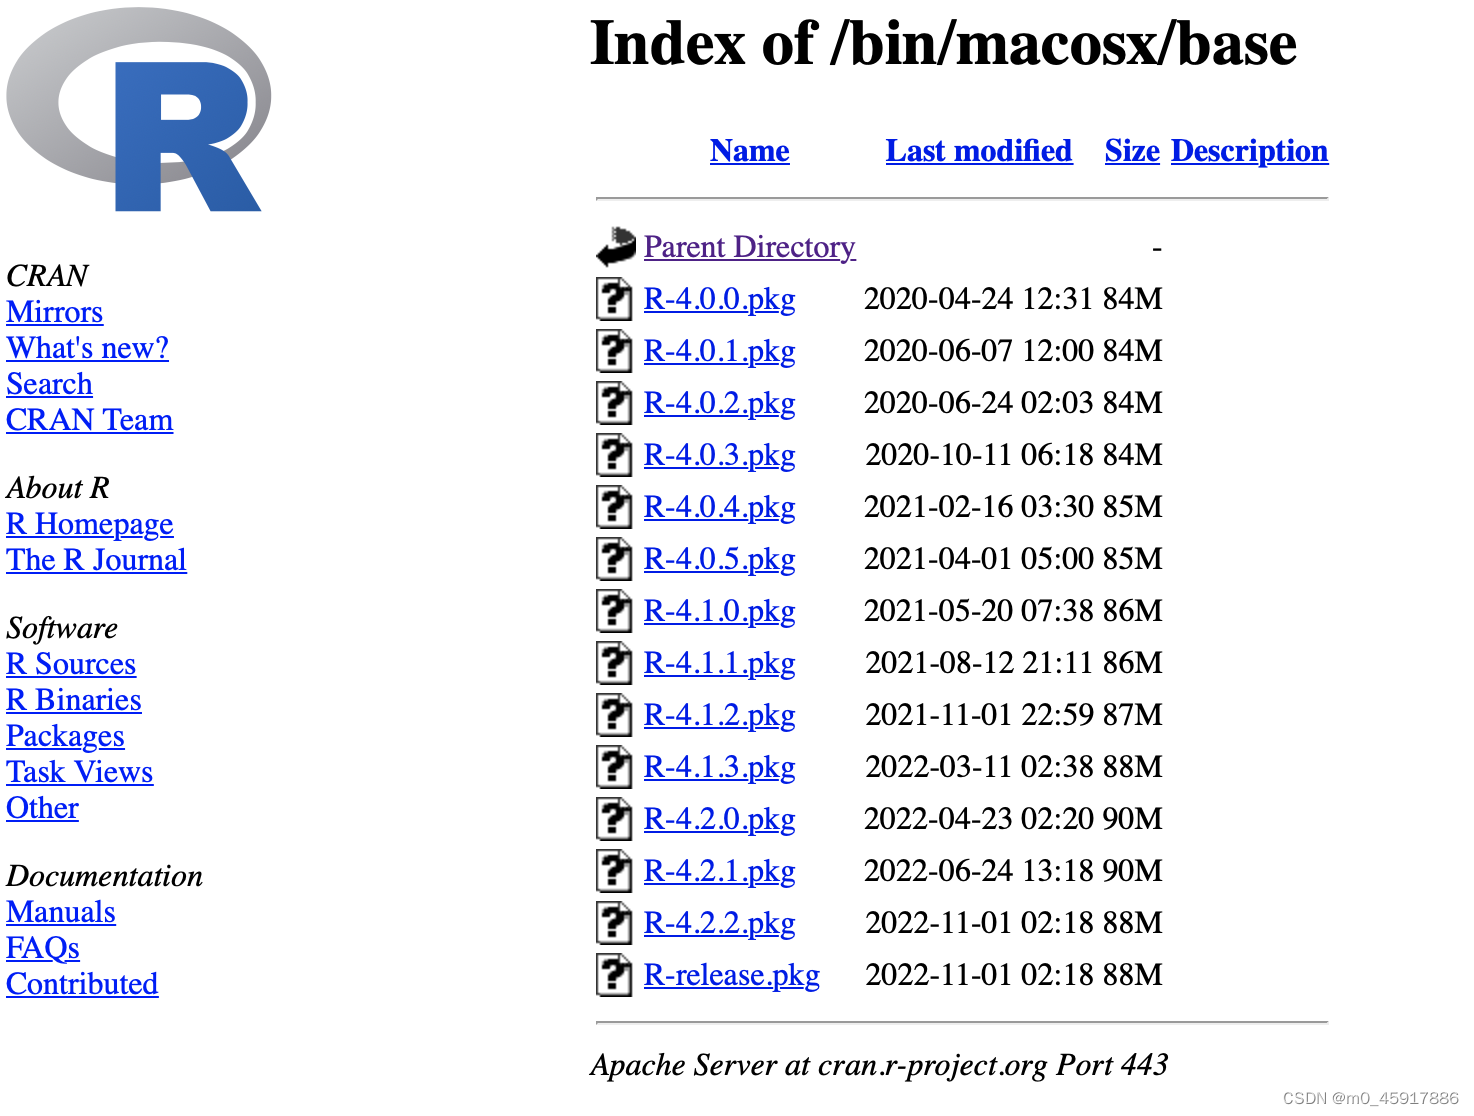Click the file icon beside R-4.2.1.pkg
This screenshot has height=1116, width=1474.
tap(614, 870)
